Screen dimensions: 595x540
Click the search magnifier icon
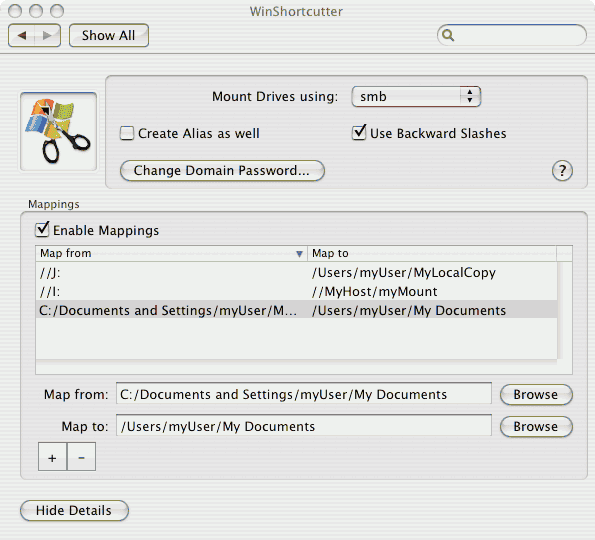448,35
